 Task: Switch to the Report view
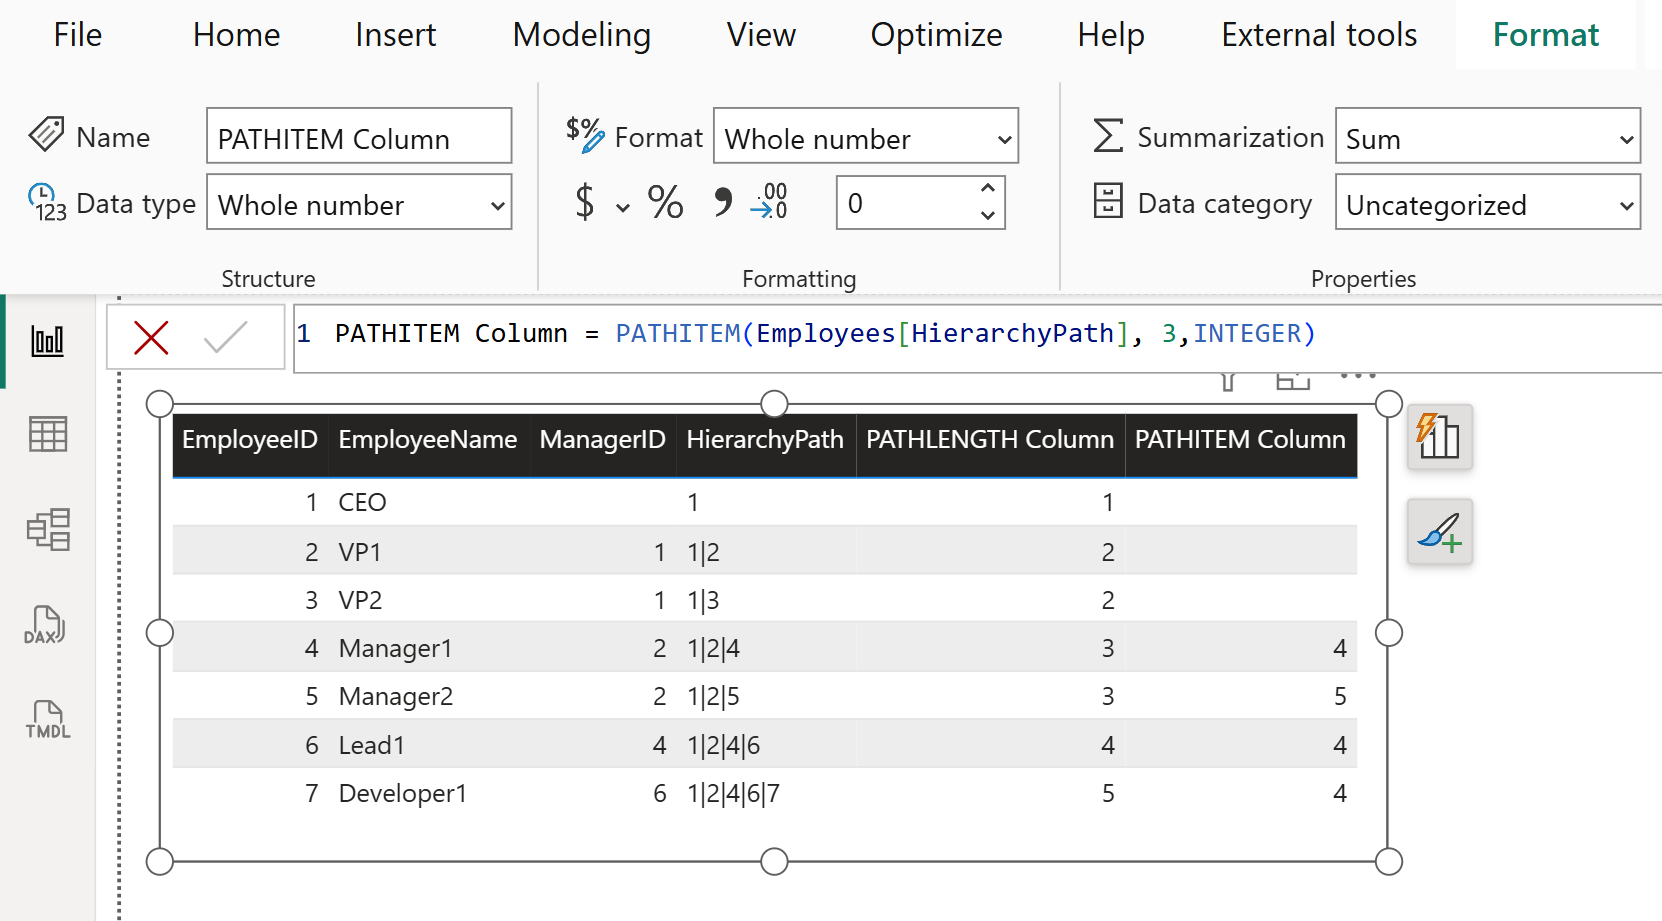coord(47,340)
